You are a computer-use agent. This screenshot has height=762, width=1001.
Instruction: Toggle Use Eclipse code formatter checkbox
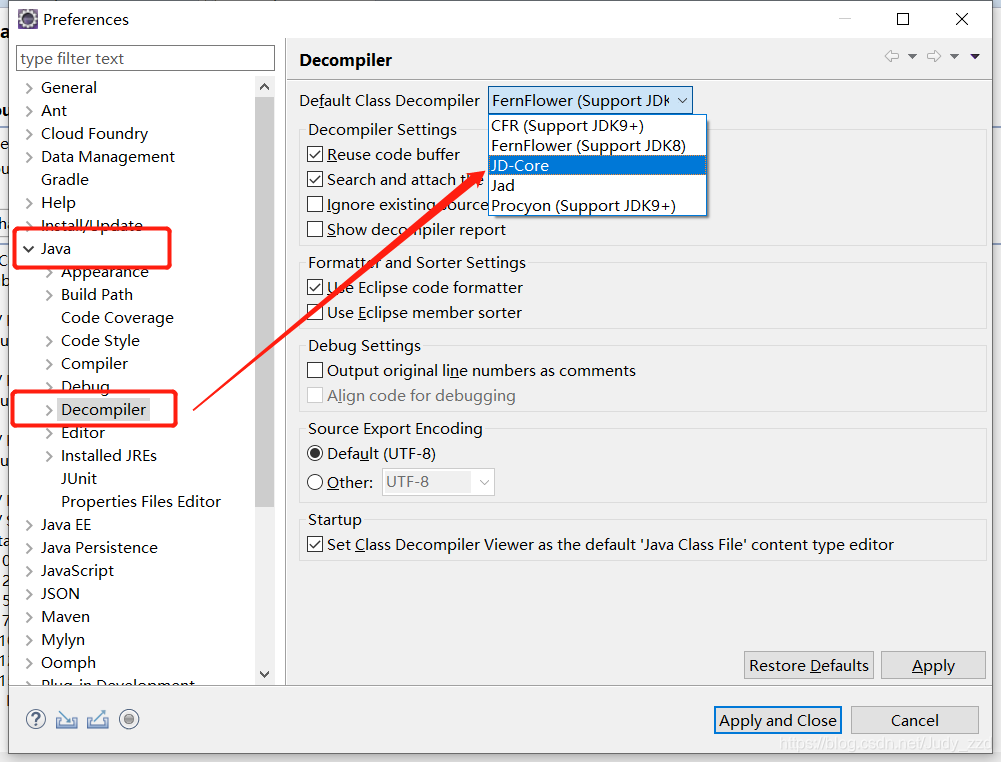pyautogui.click(x=315, y=287)
